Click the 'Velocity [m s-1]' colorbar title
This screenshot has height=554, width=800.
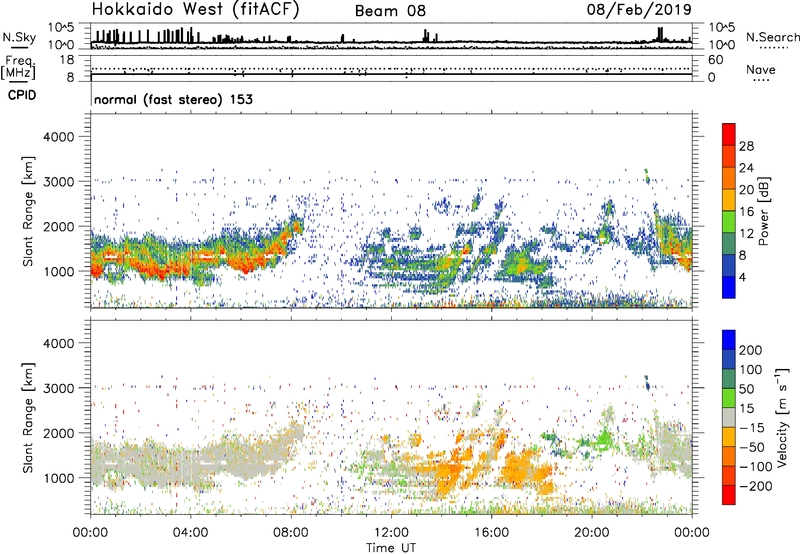pyautogui.click(x=781, y=417)
